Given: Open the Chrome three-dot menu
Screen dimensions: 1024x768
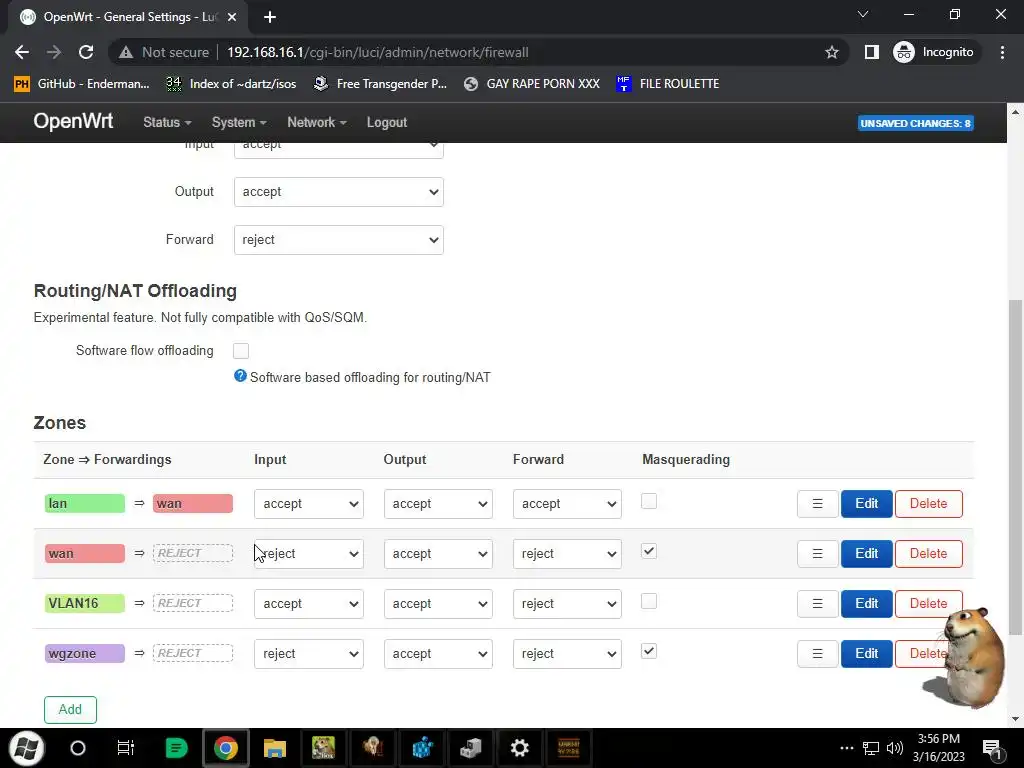Looking at the screenshot, I should tap(1002, 52).
